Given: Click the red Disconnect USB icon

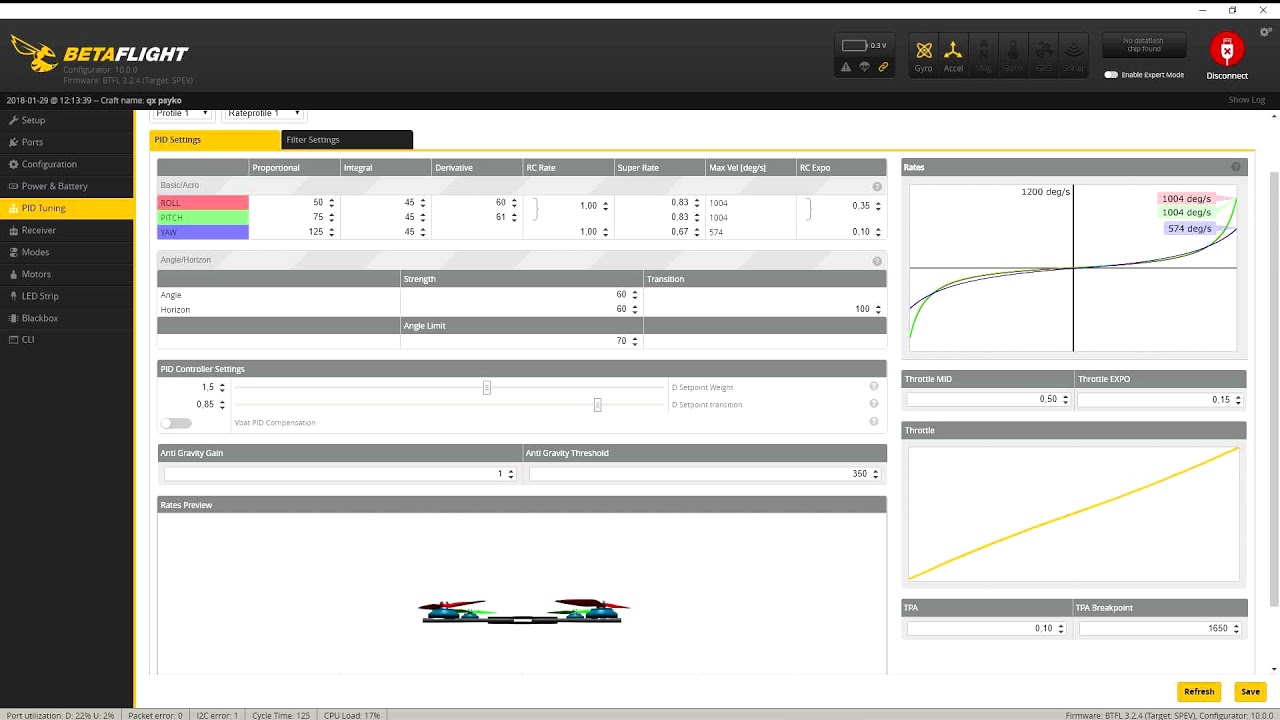Looking at the screenshot, I should [x=1227, y=50].
